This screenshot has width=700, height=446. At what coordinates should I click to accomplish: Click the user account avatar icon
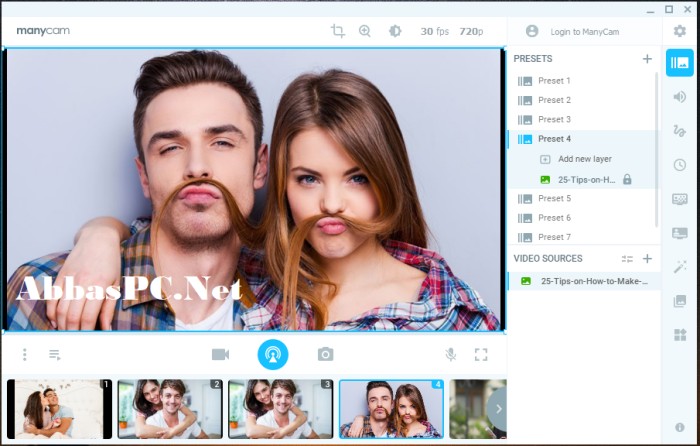[532, 31]
